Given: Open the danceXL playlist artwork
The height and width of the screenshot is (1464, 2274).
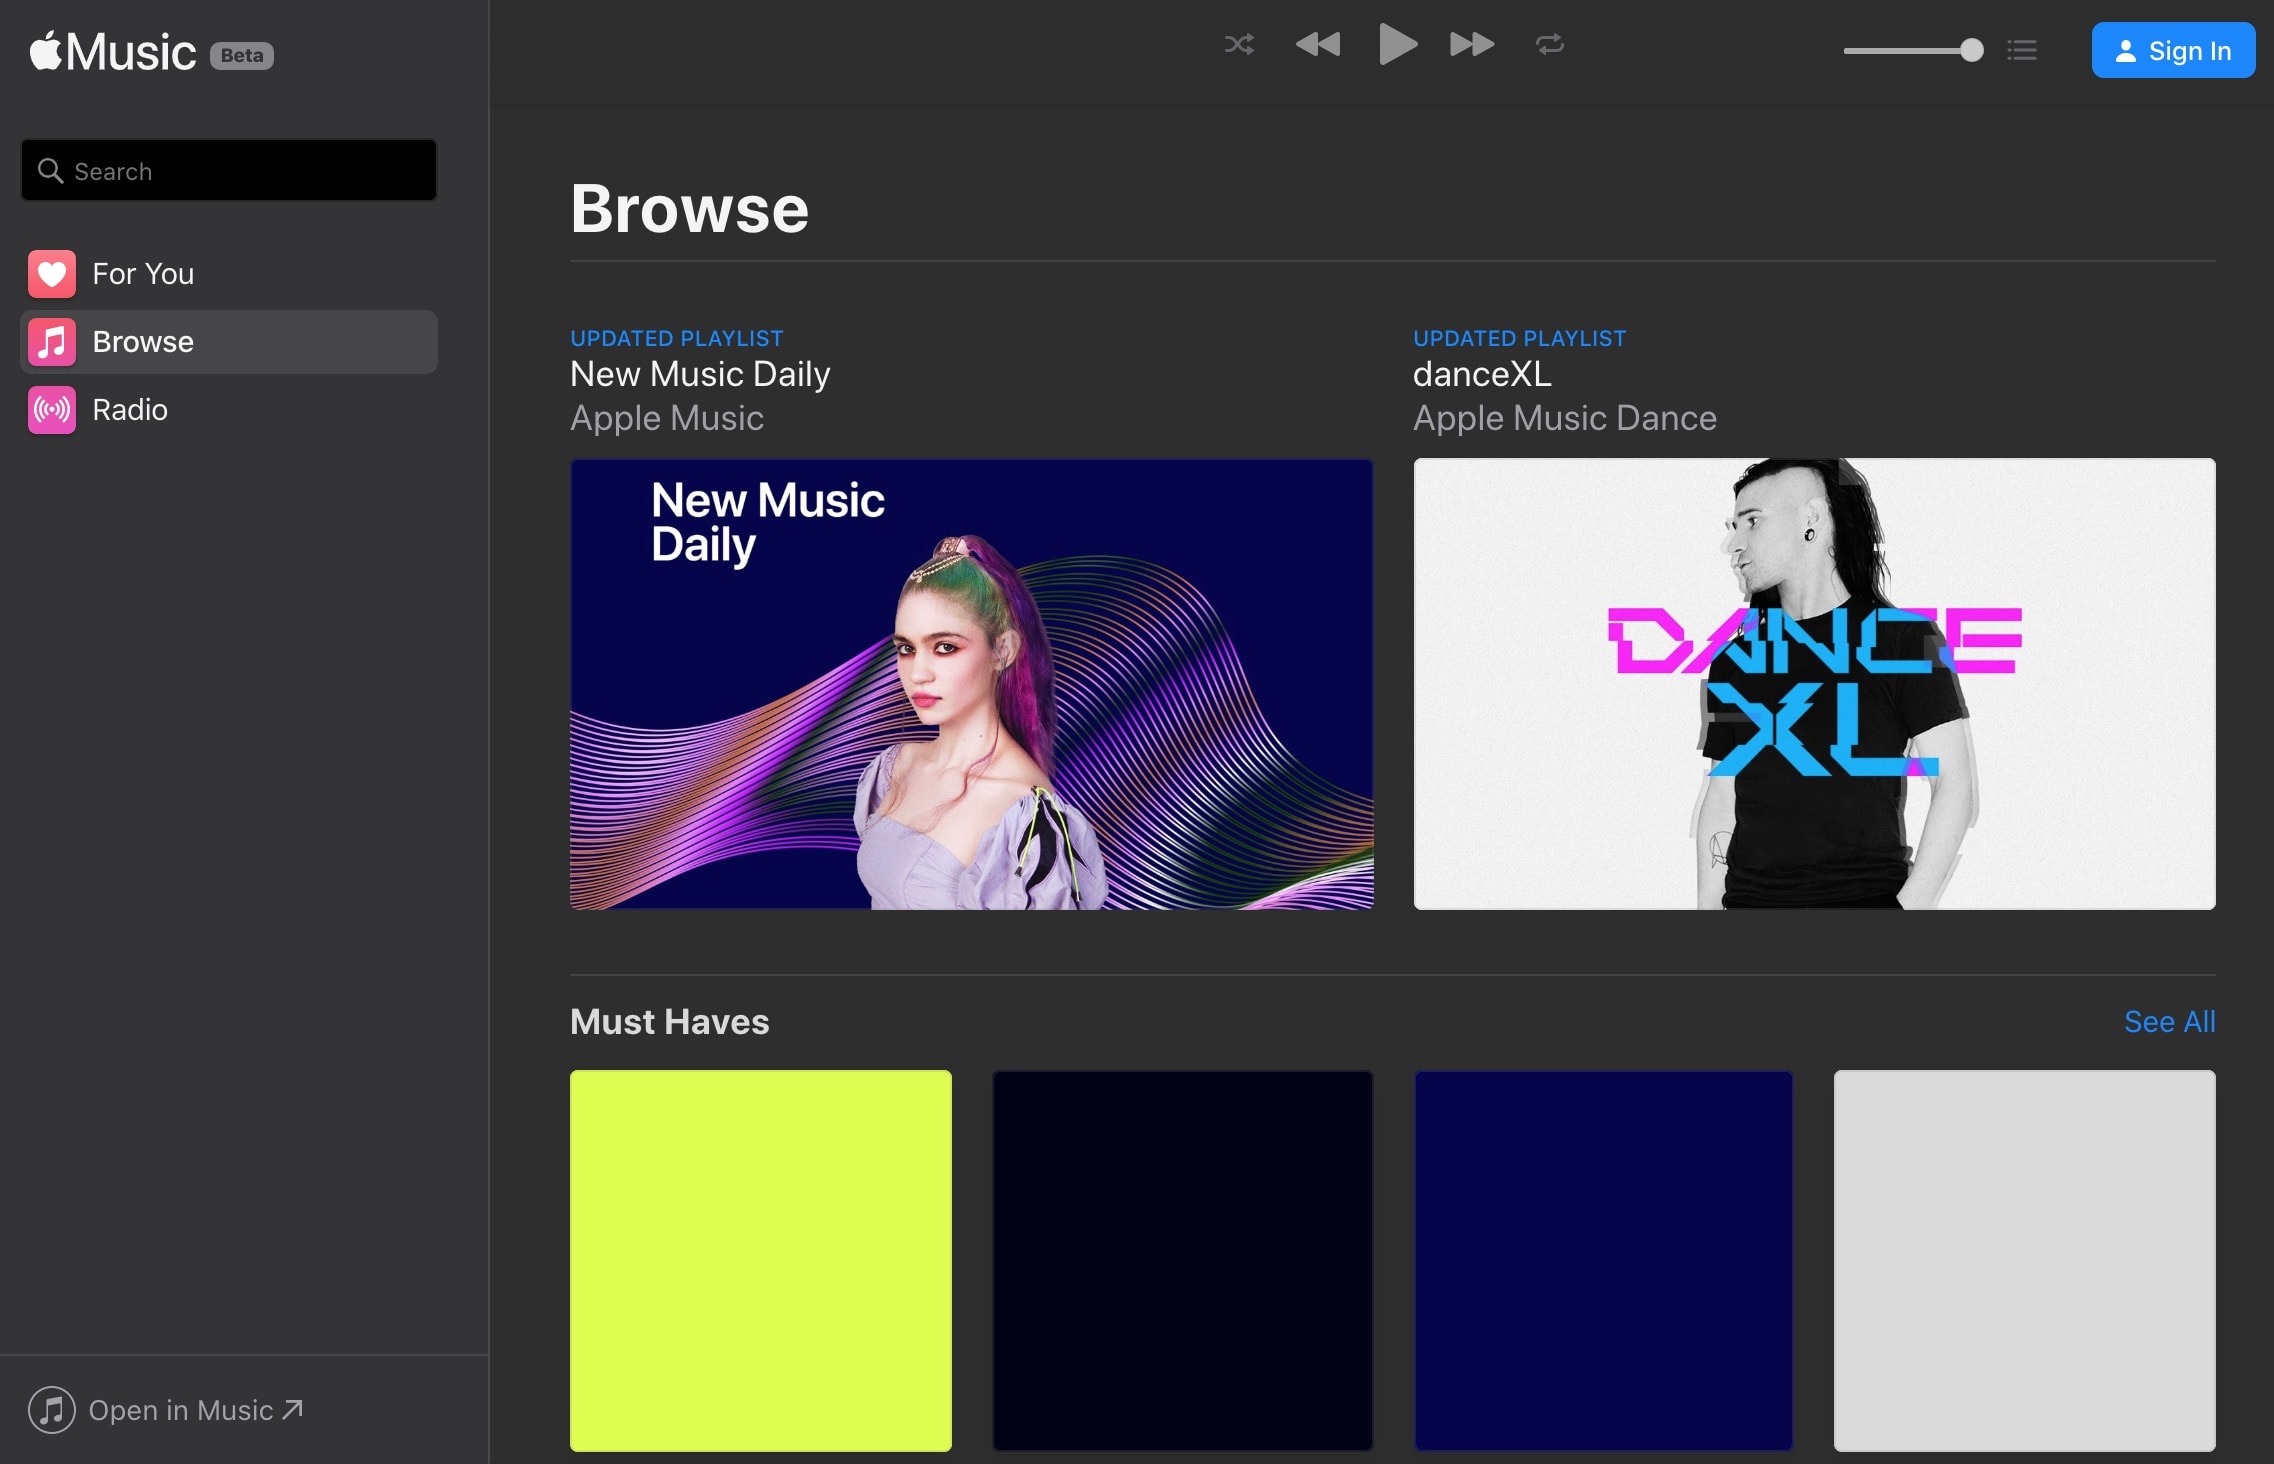Looking at the screenshot, I should click(1814, 684).
